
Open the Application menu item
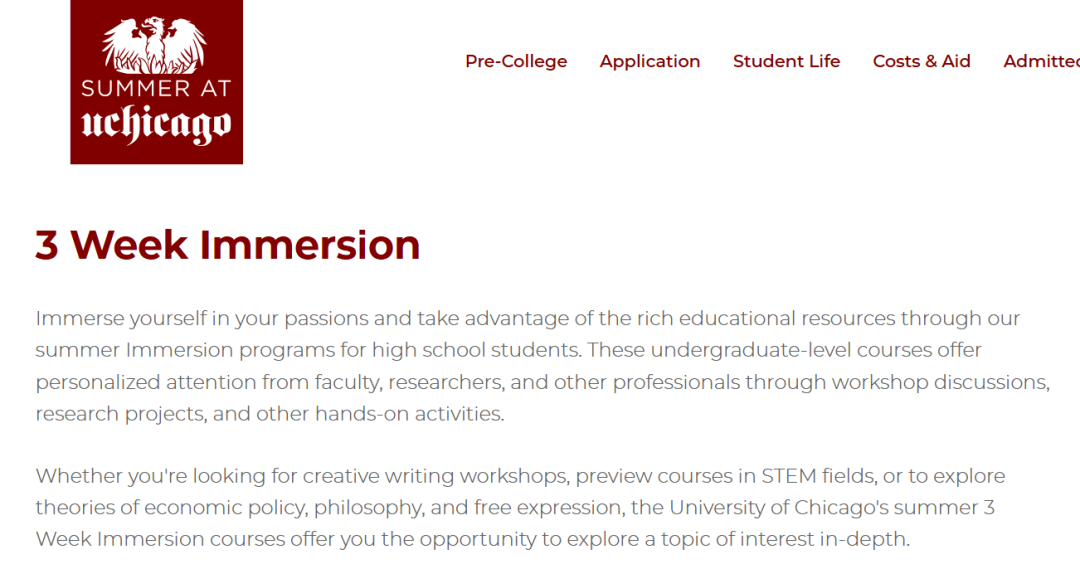click(x=650, y=61)
